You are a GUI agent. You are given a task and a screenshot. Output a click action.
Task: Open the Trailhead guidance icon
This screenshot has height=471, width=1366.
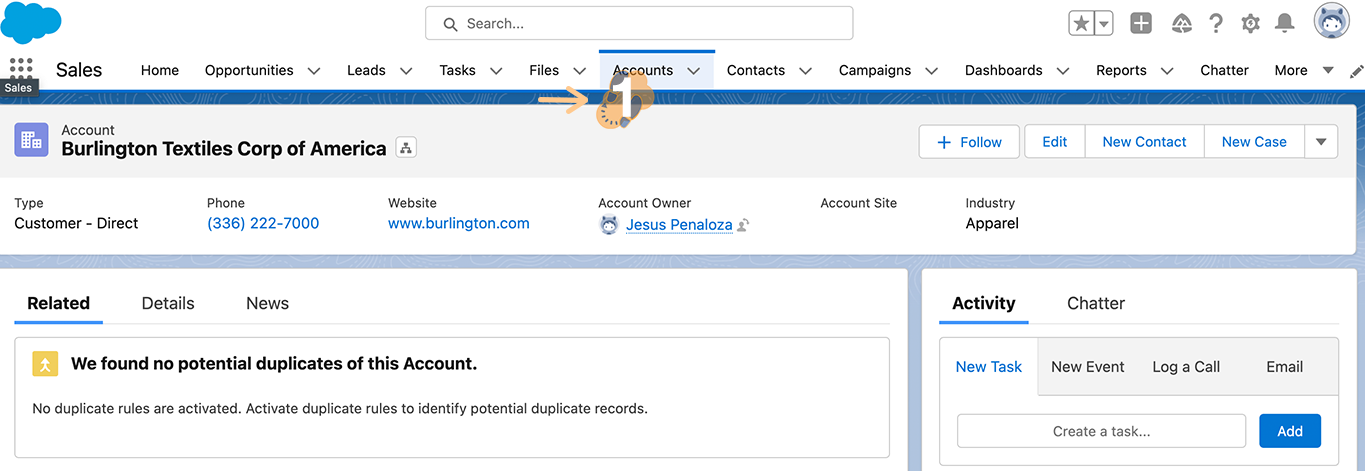pos(1181,24)
